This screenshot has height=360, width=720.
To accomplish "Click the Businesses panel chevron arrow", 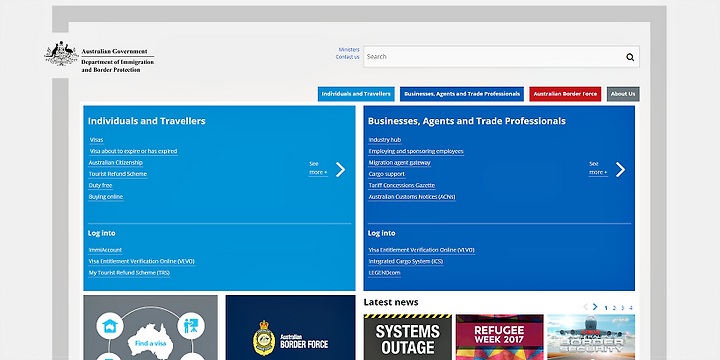I will click(x=620, y=169).
